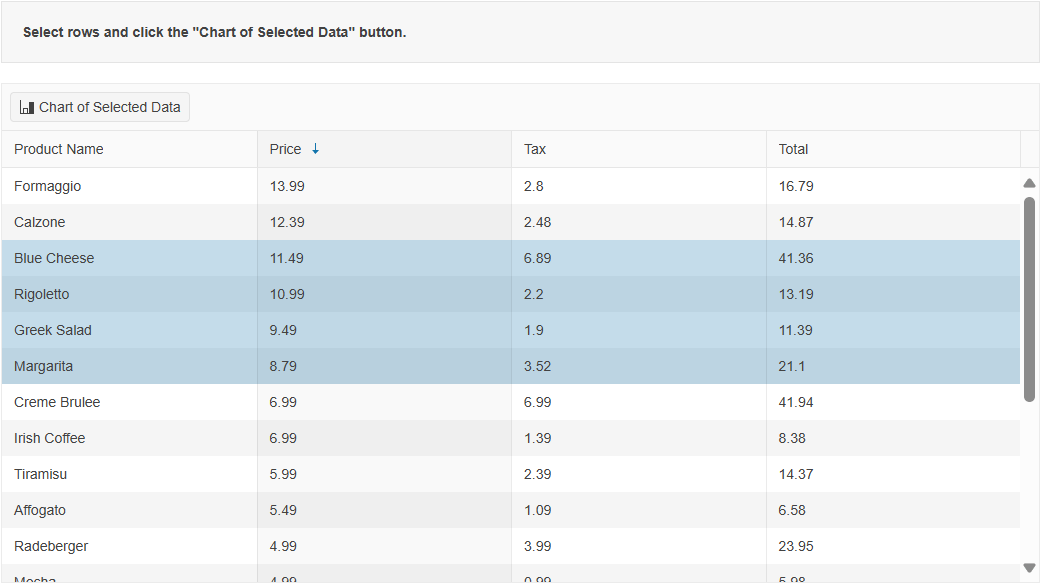Toggle sort order on the Price column
Image resolution: width=1041 pixels, height=584 pixels.
[x=283, y=148]
